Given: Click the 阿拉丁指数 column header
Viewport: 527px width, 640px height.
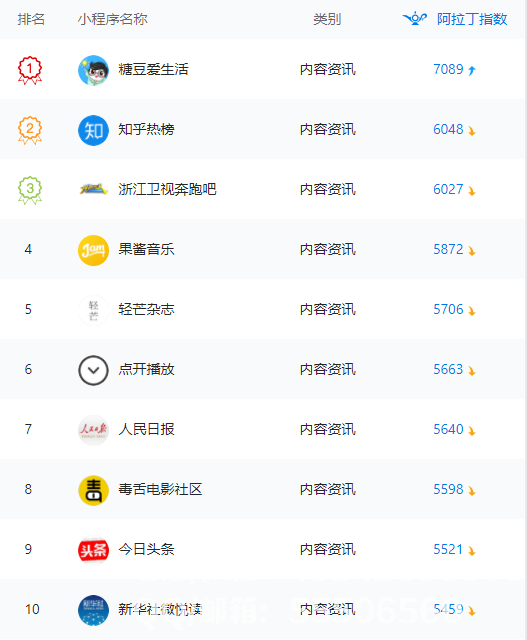Looking at the screenshot, I should pos(472,19).
